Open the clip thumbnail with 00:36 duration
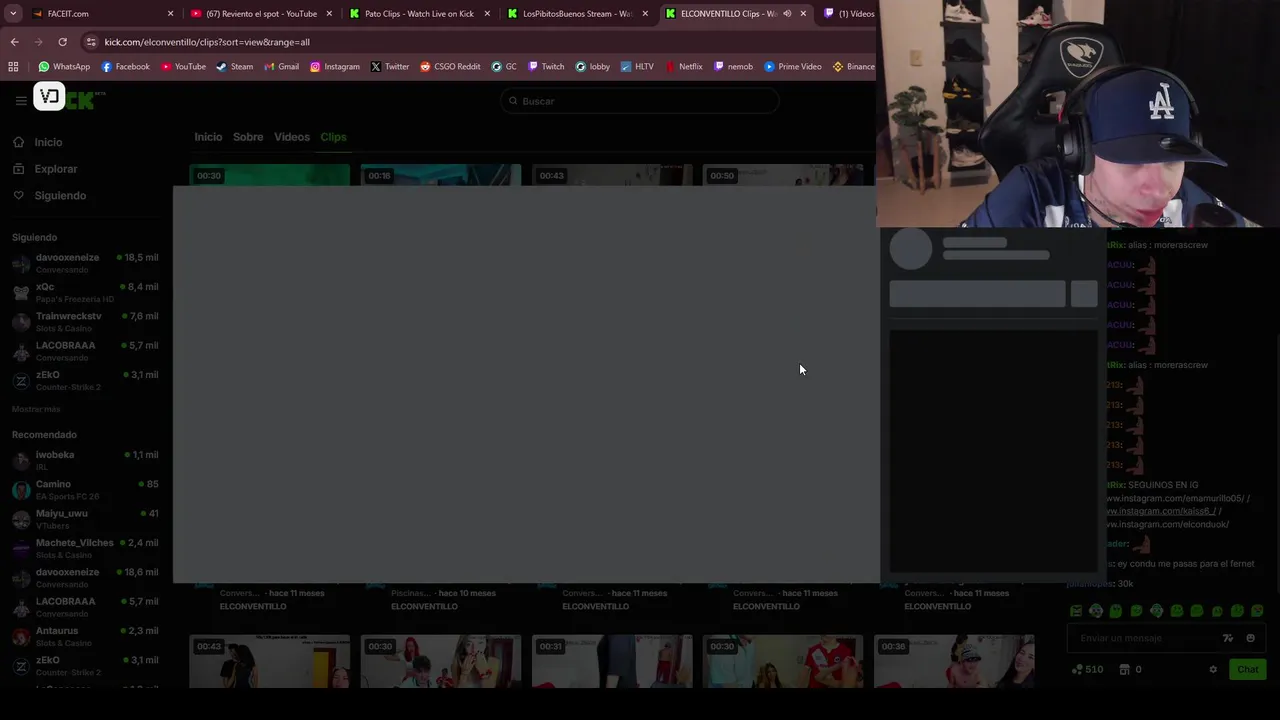 tap(954, 662)
